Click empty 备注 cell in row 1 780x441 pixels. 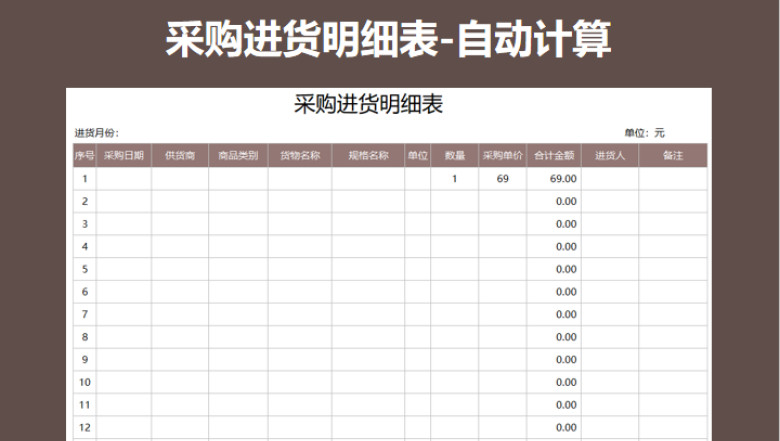[x=673, y=178]
